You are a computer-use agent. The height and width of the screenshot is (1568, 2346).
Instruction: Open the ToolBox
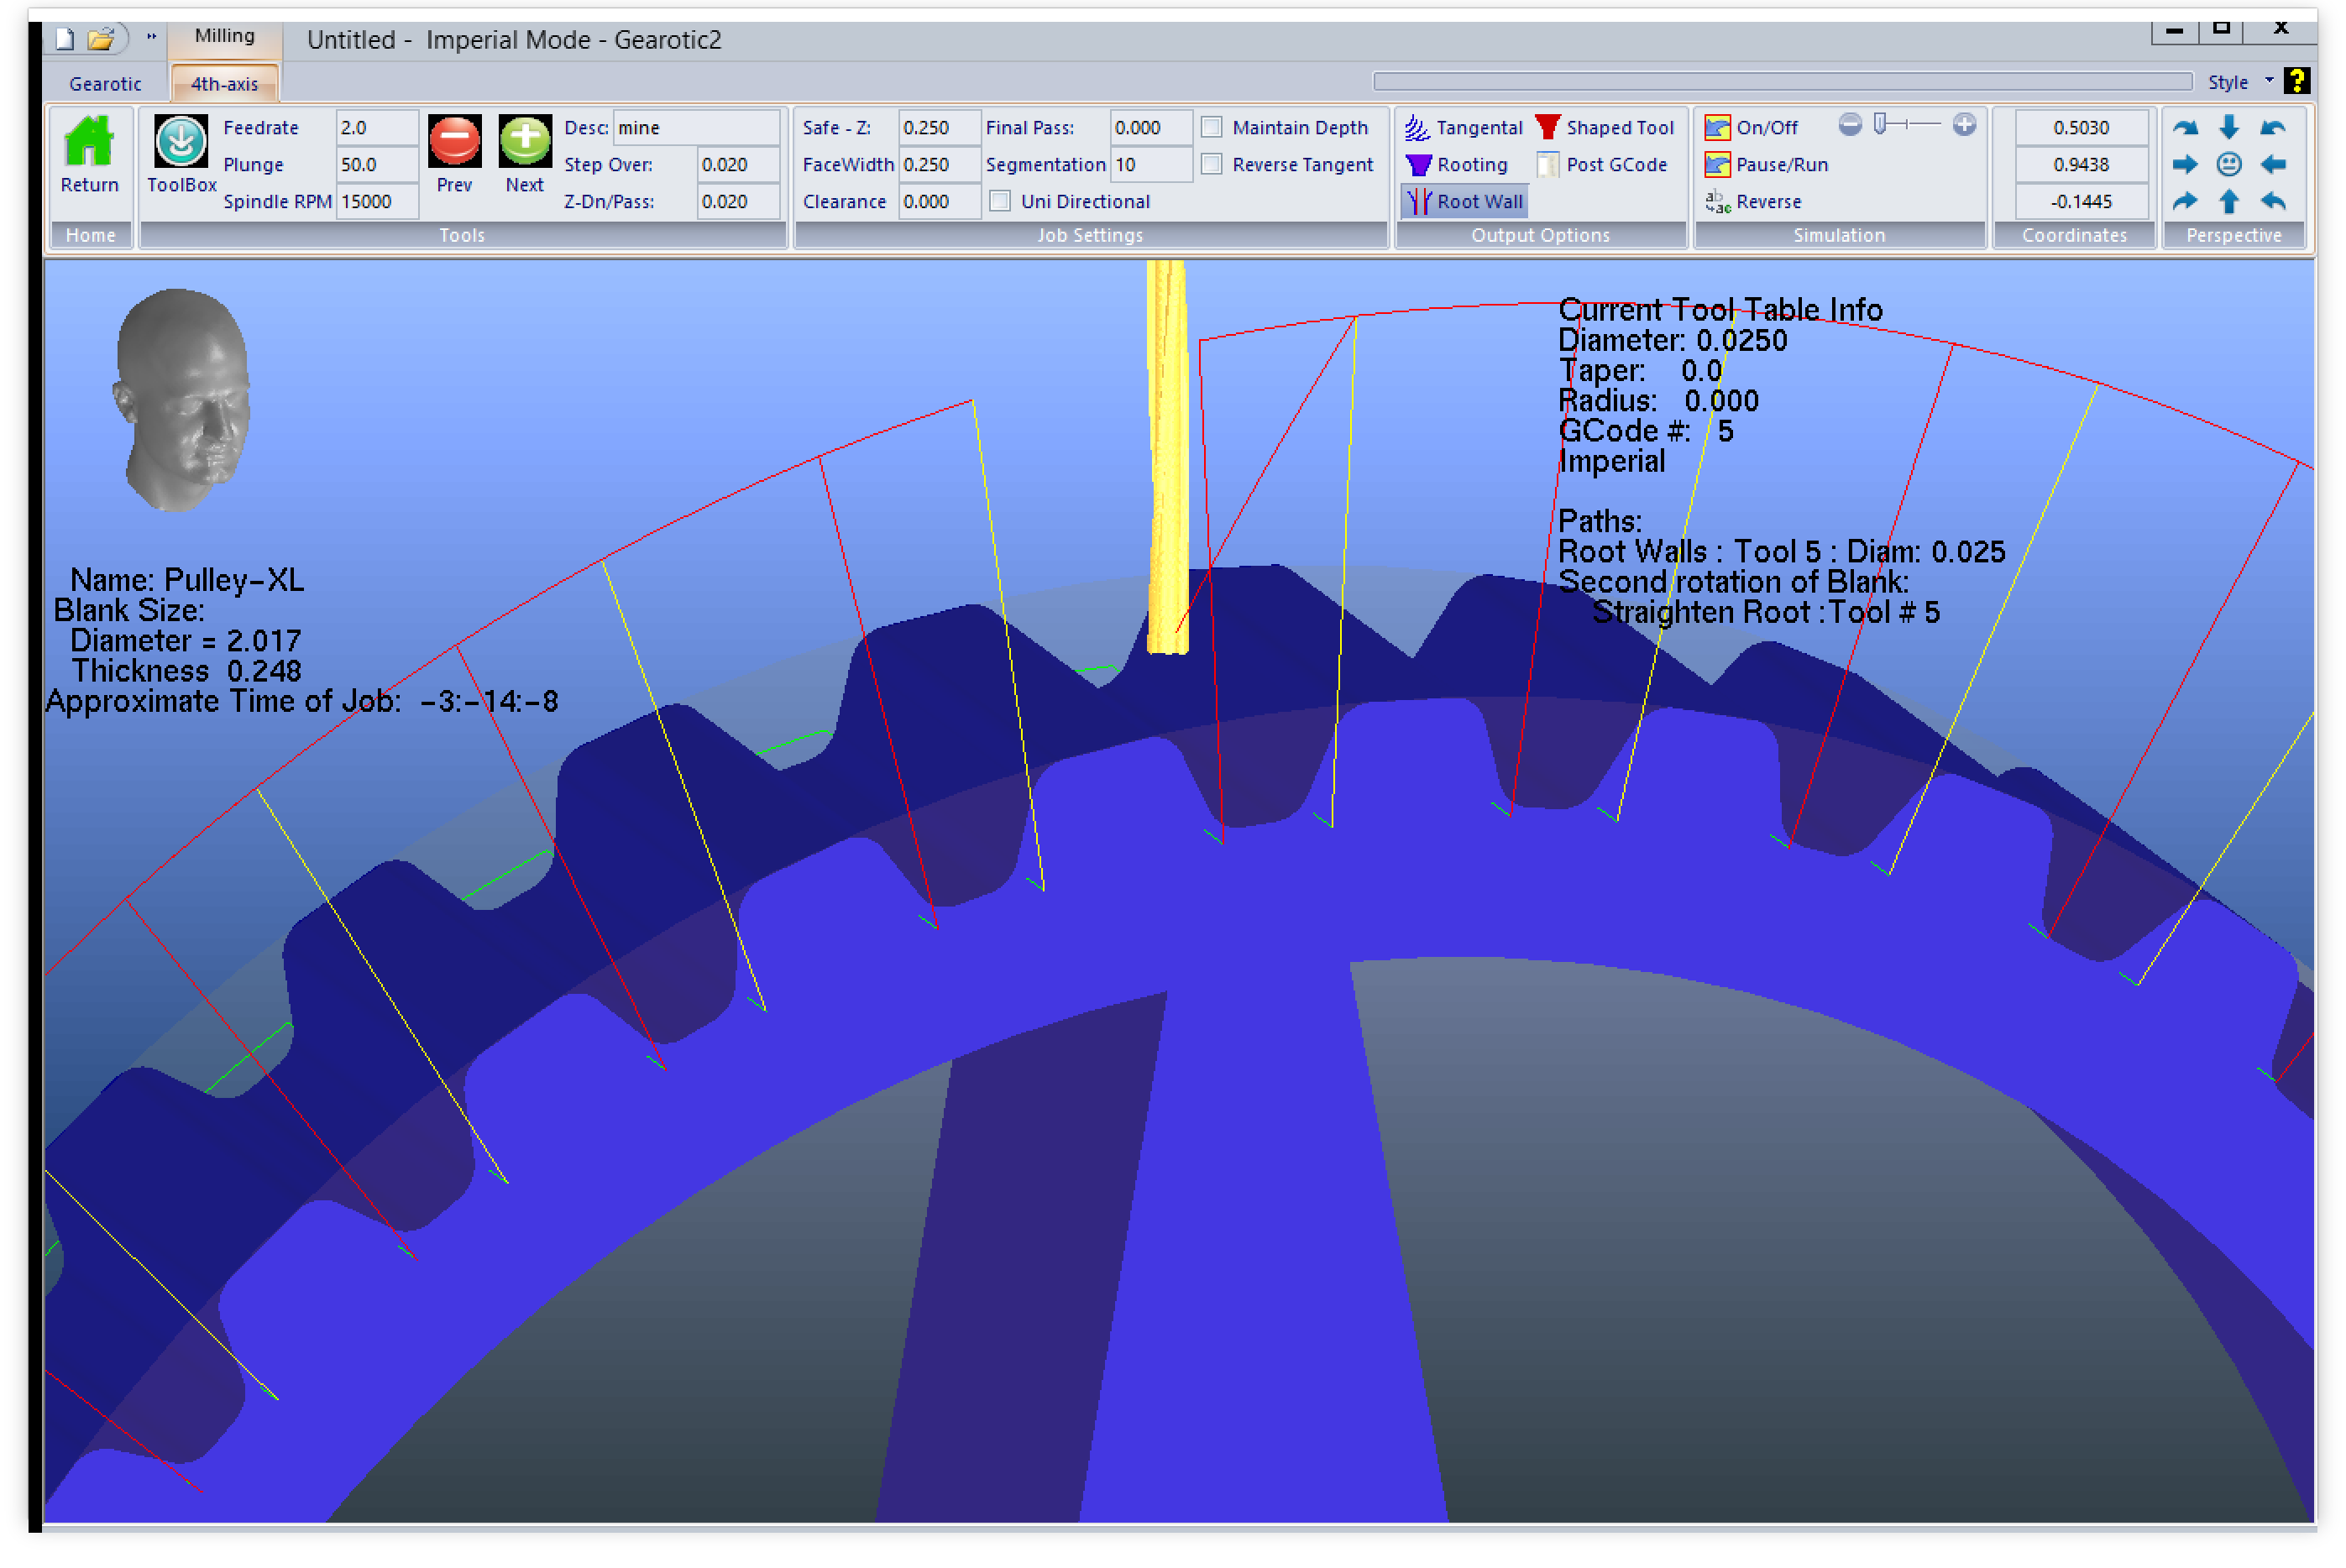tap(181, 142)
